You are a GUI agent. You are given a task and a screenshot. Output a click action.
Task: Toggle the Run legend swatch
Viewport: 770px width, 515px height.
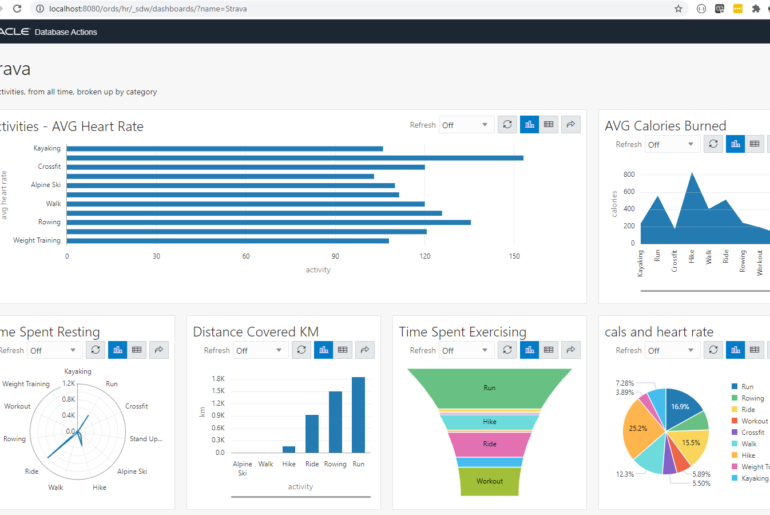click(735, 386)
